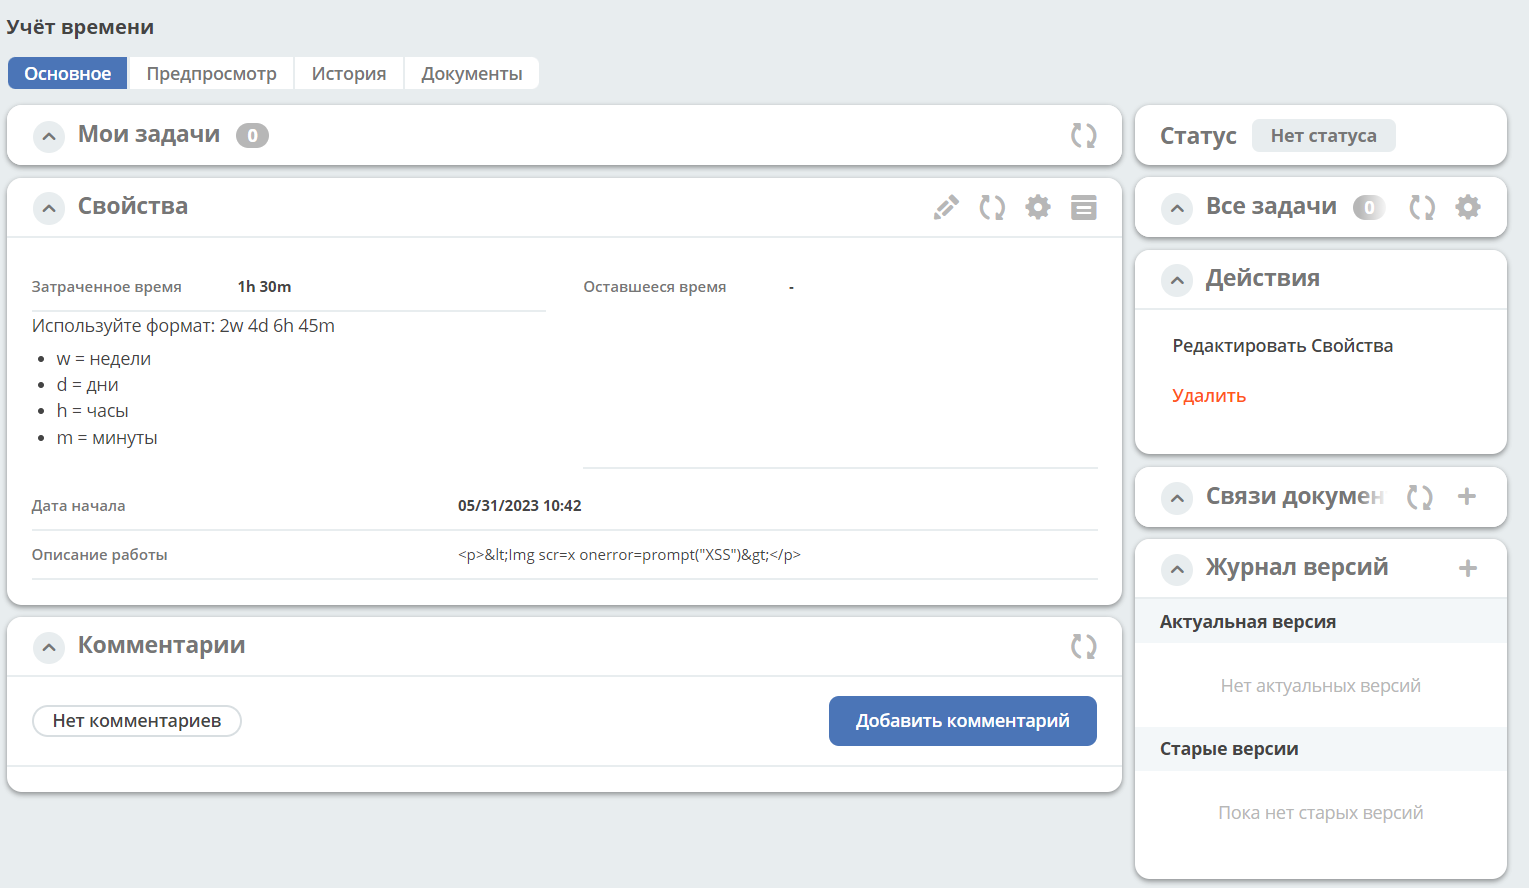This screenshot has height=888, width=1529.
Task: Click the Описание работы value text
Action: tap(629, 554)
